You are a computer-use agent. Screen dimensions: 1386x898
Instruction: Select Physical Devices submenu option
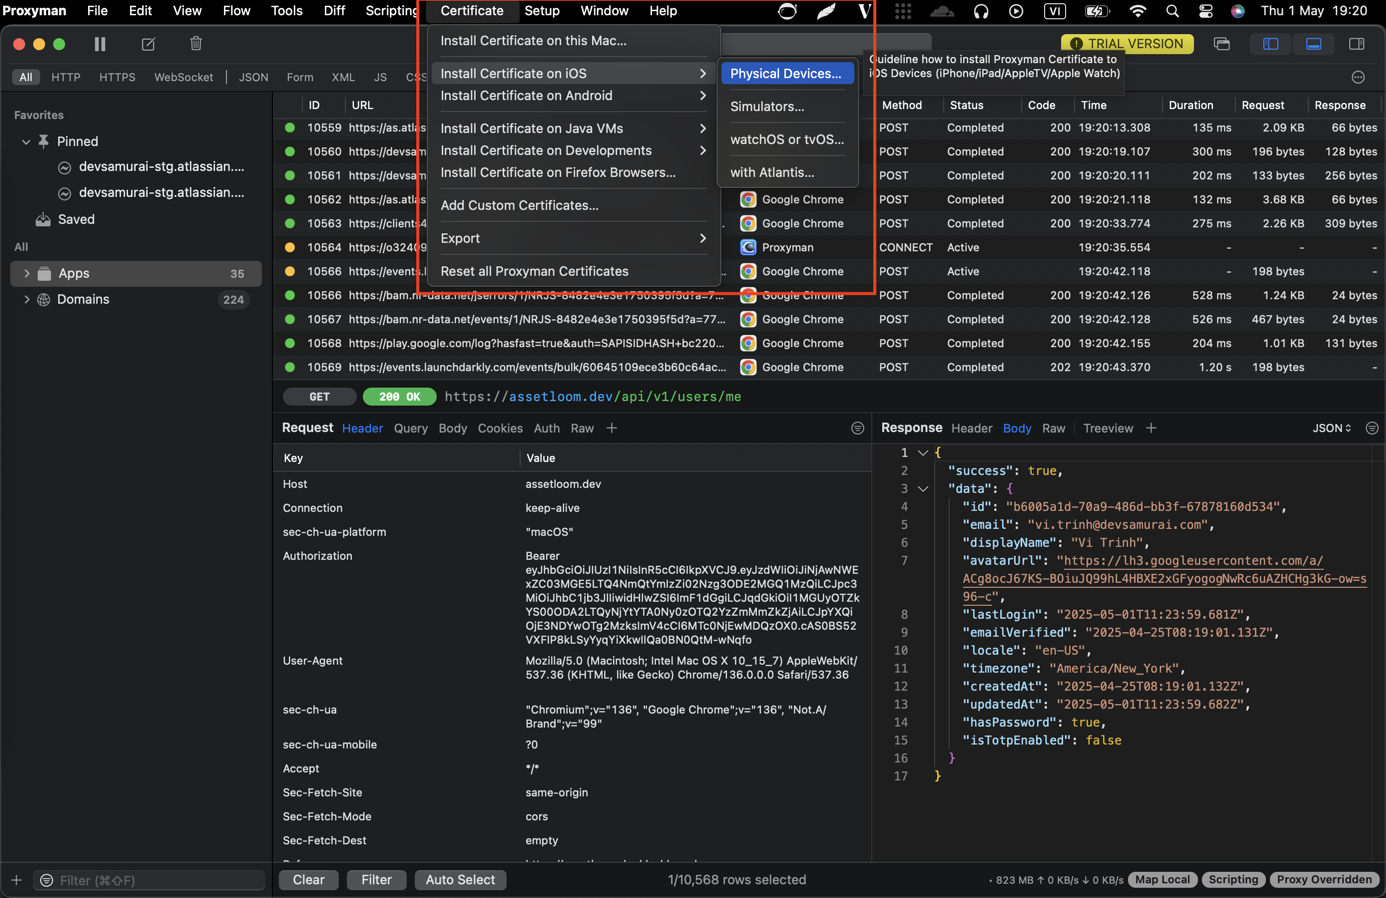click(786, 73)
